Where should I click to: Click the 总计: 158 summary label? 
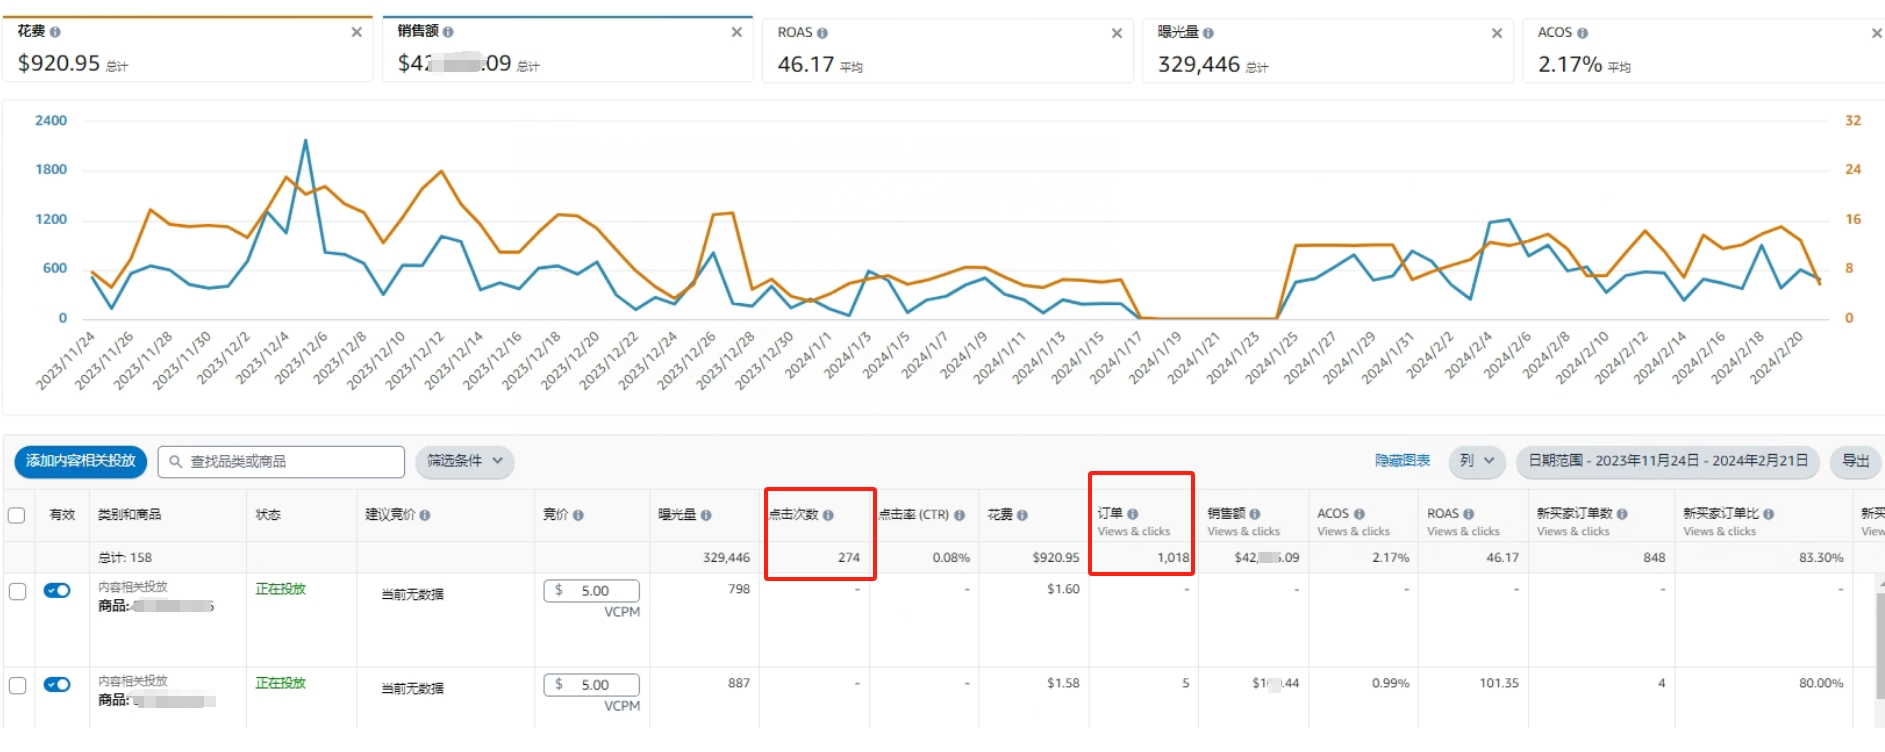point(125,558)
